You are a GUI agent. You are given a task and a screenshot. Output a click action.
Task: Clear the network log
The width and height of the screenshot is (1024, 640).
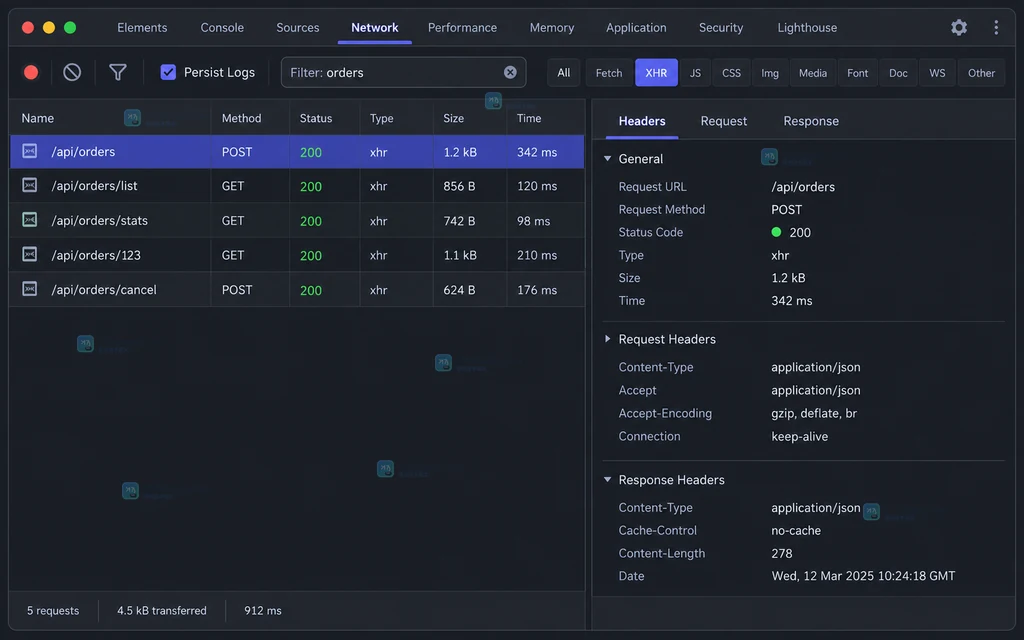point(72,72)
